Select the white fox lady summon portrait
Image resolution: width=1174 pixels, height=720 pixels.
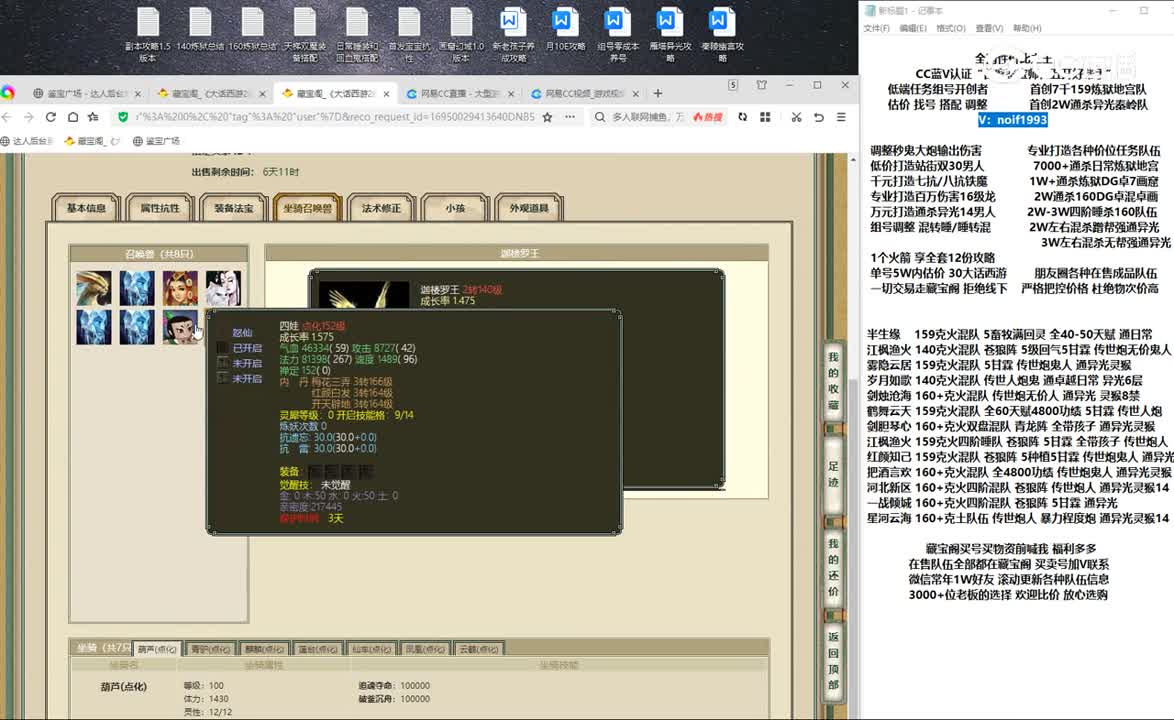click(224, 288)
